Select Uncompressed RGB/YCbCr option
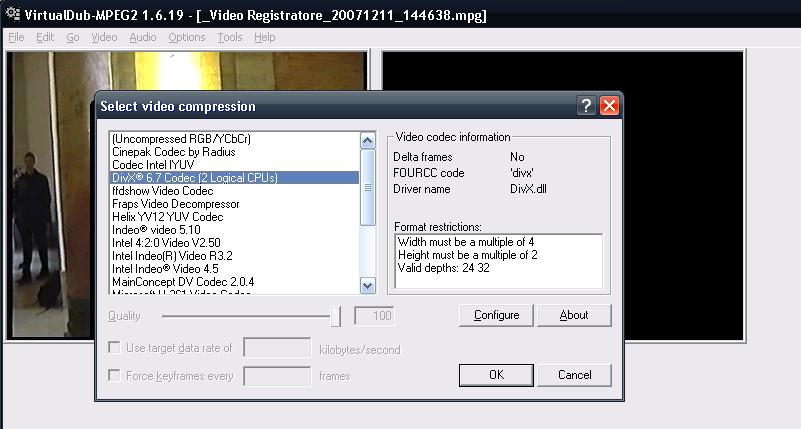This screenshot has height=429, width=801. pyautogui.click(x=174, y=139)
